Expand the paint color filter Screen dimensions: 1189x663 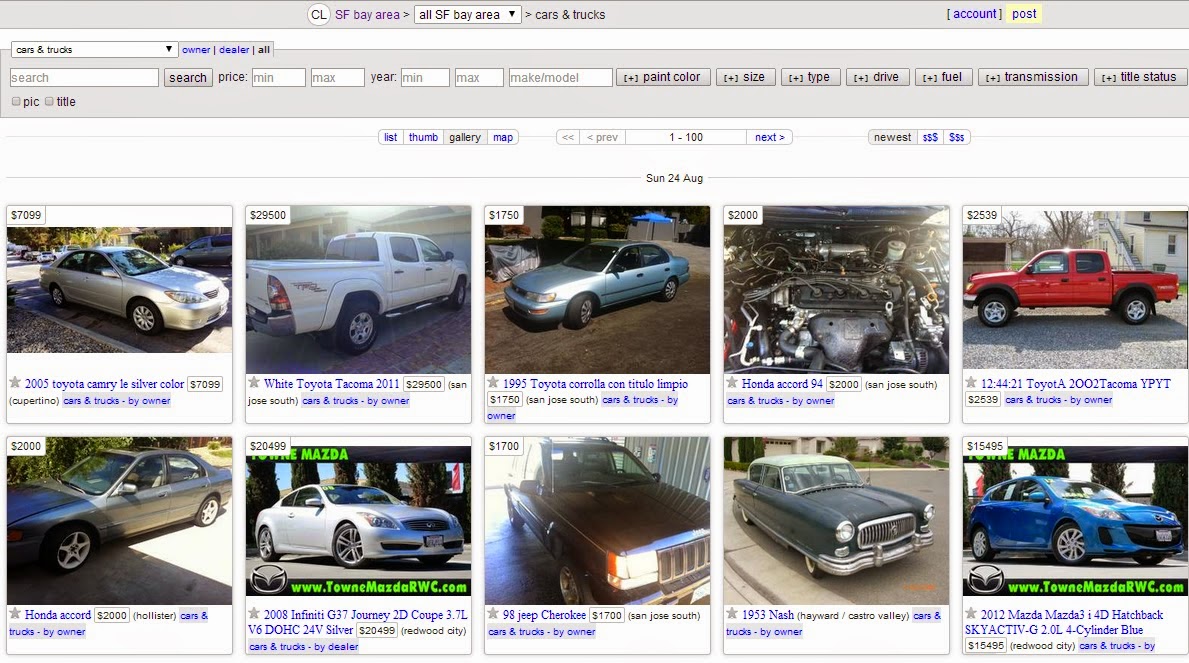(x=662, y=77)
